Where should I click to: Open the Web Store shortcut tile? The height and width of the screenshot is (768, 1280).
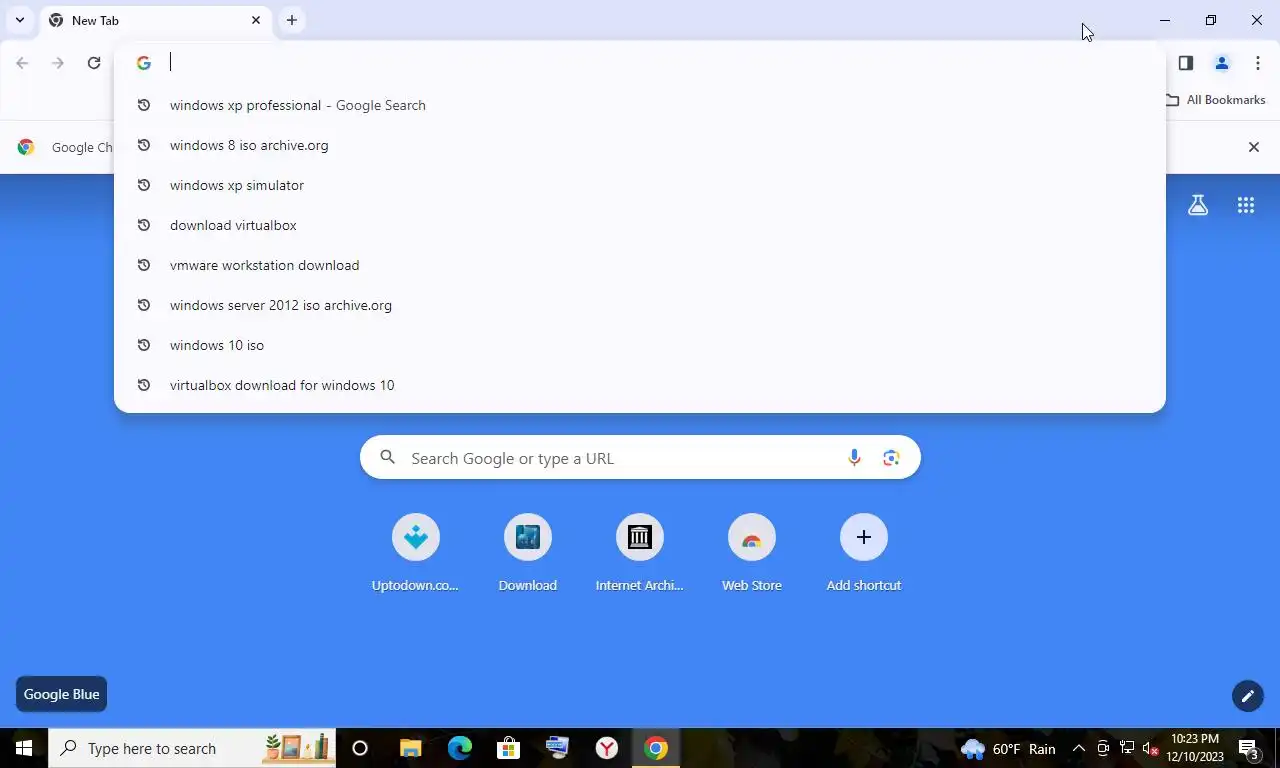(x=752, y=553)
